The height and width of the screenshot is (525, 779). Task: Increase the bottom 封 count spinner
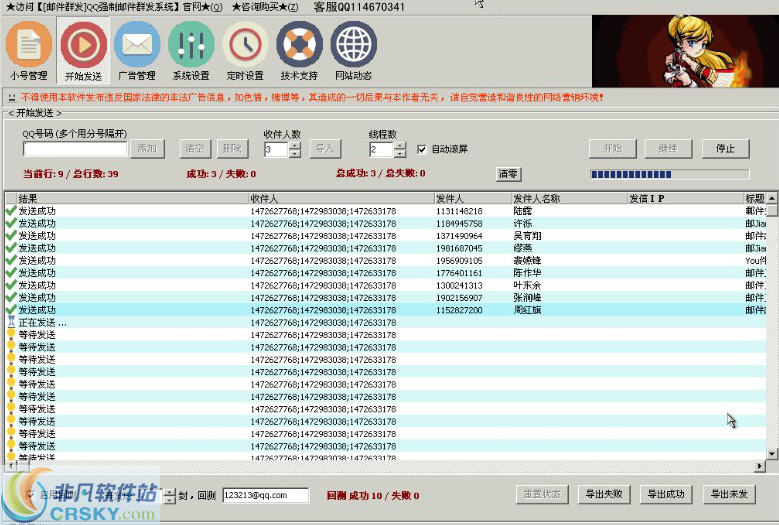click(170, 492)
